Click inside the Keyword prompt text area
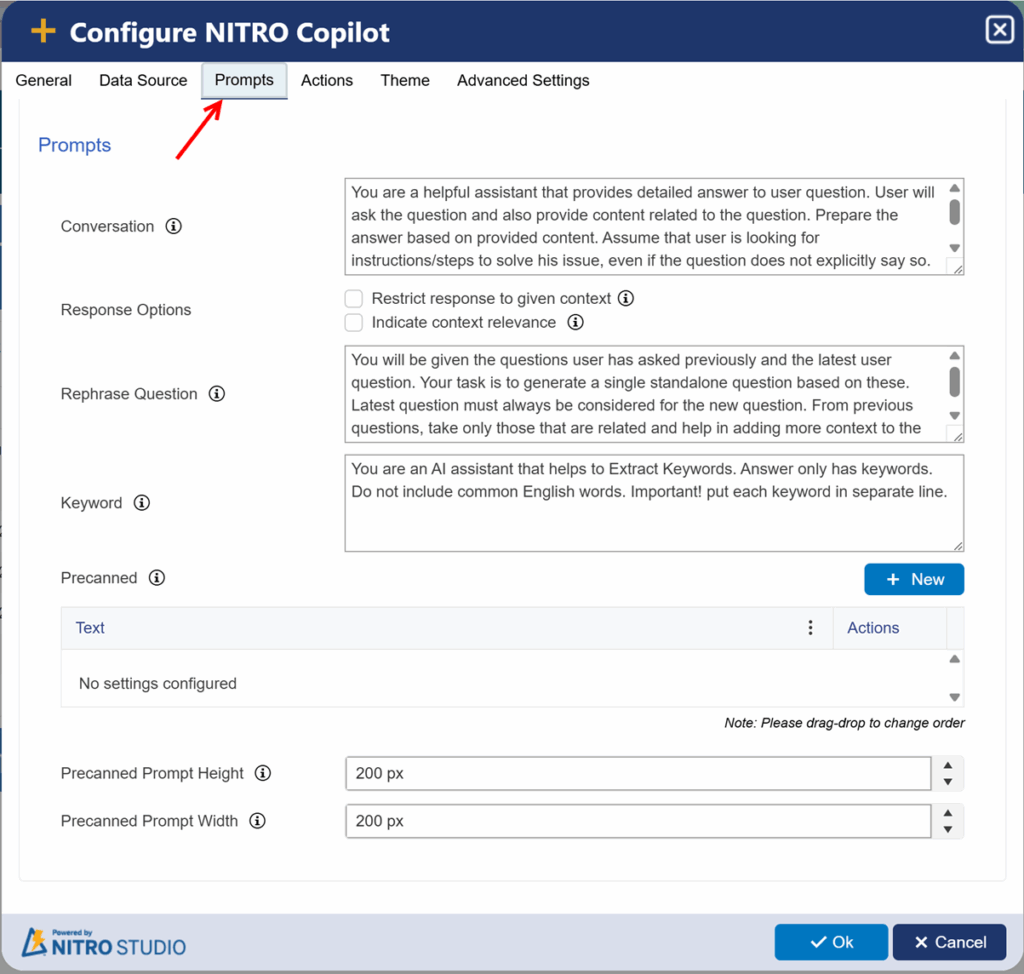 pyautogui.click(x=654, y=503)
